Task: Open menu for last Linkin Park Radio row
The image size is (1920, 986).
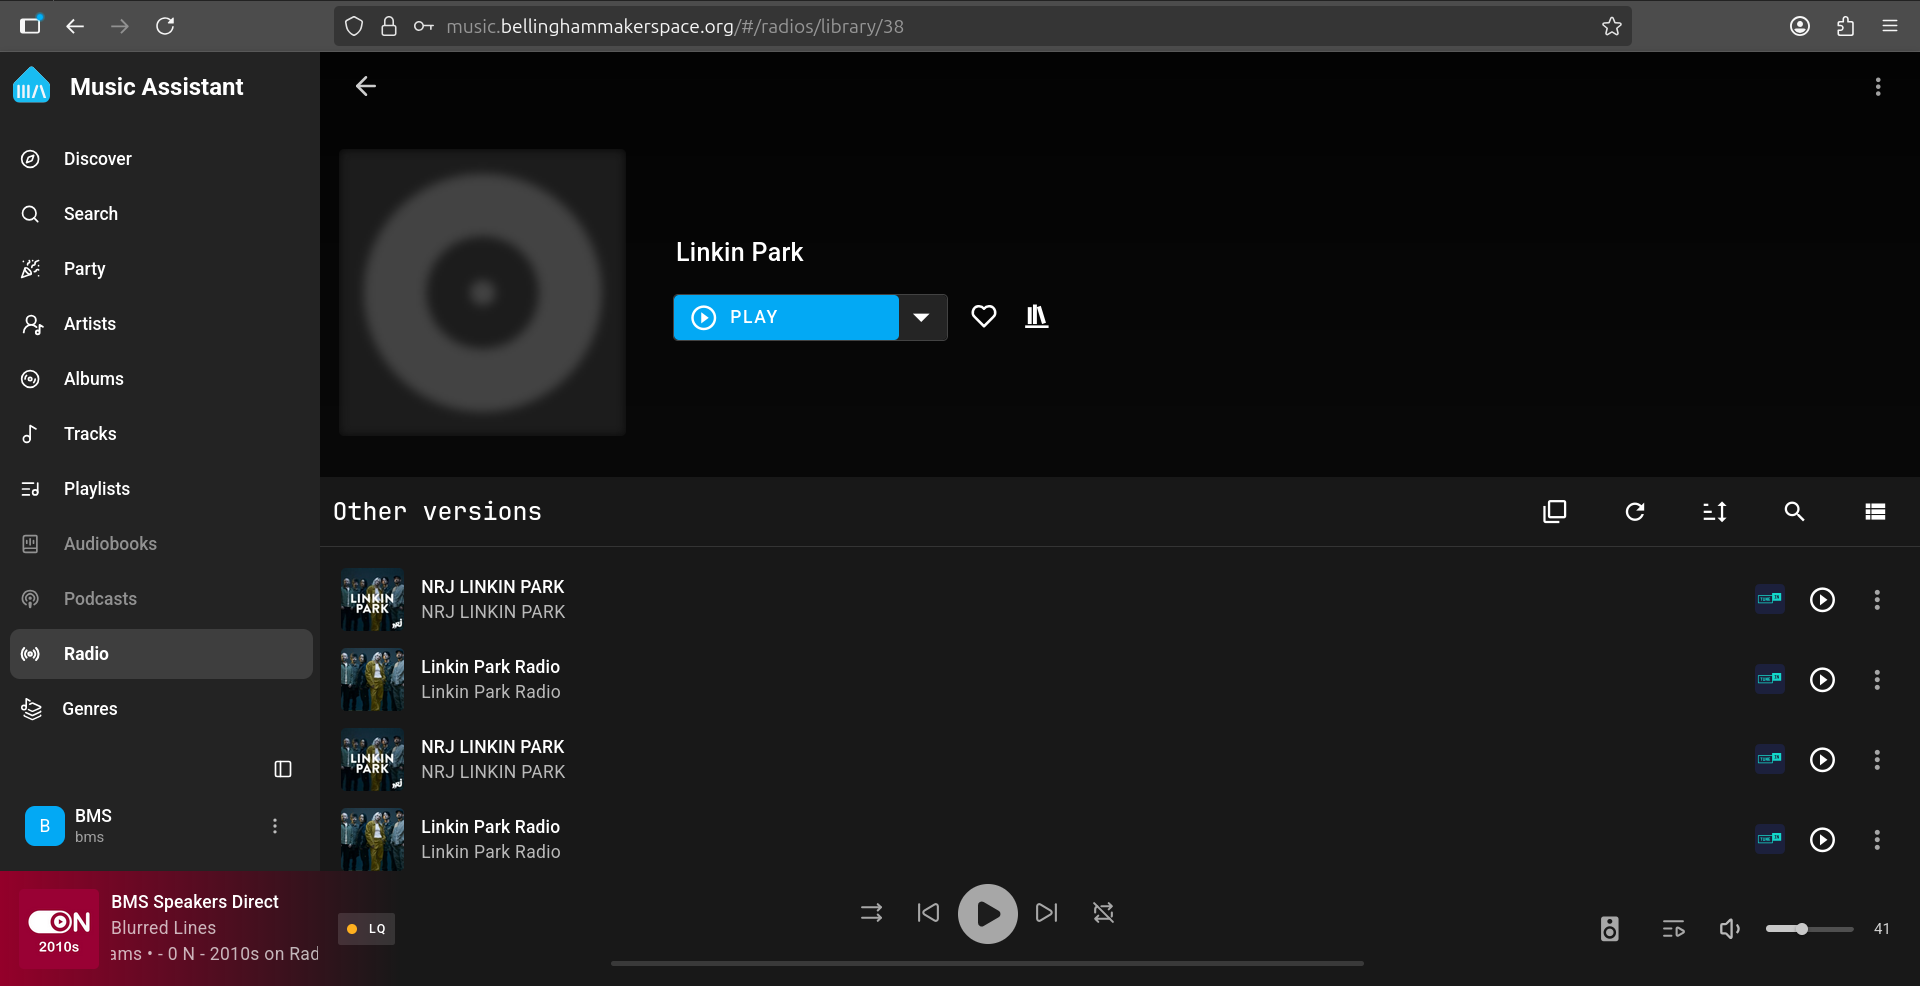Action: click(x=1877, y=840)
